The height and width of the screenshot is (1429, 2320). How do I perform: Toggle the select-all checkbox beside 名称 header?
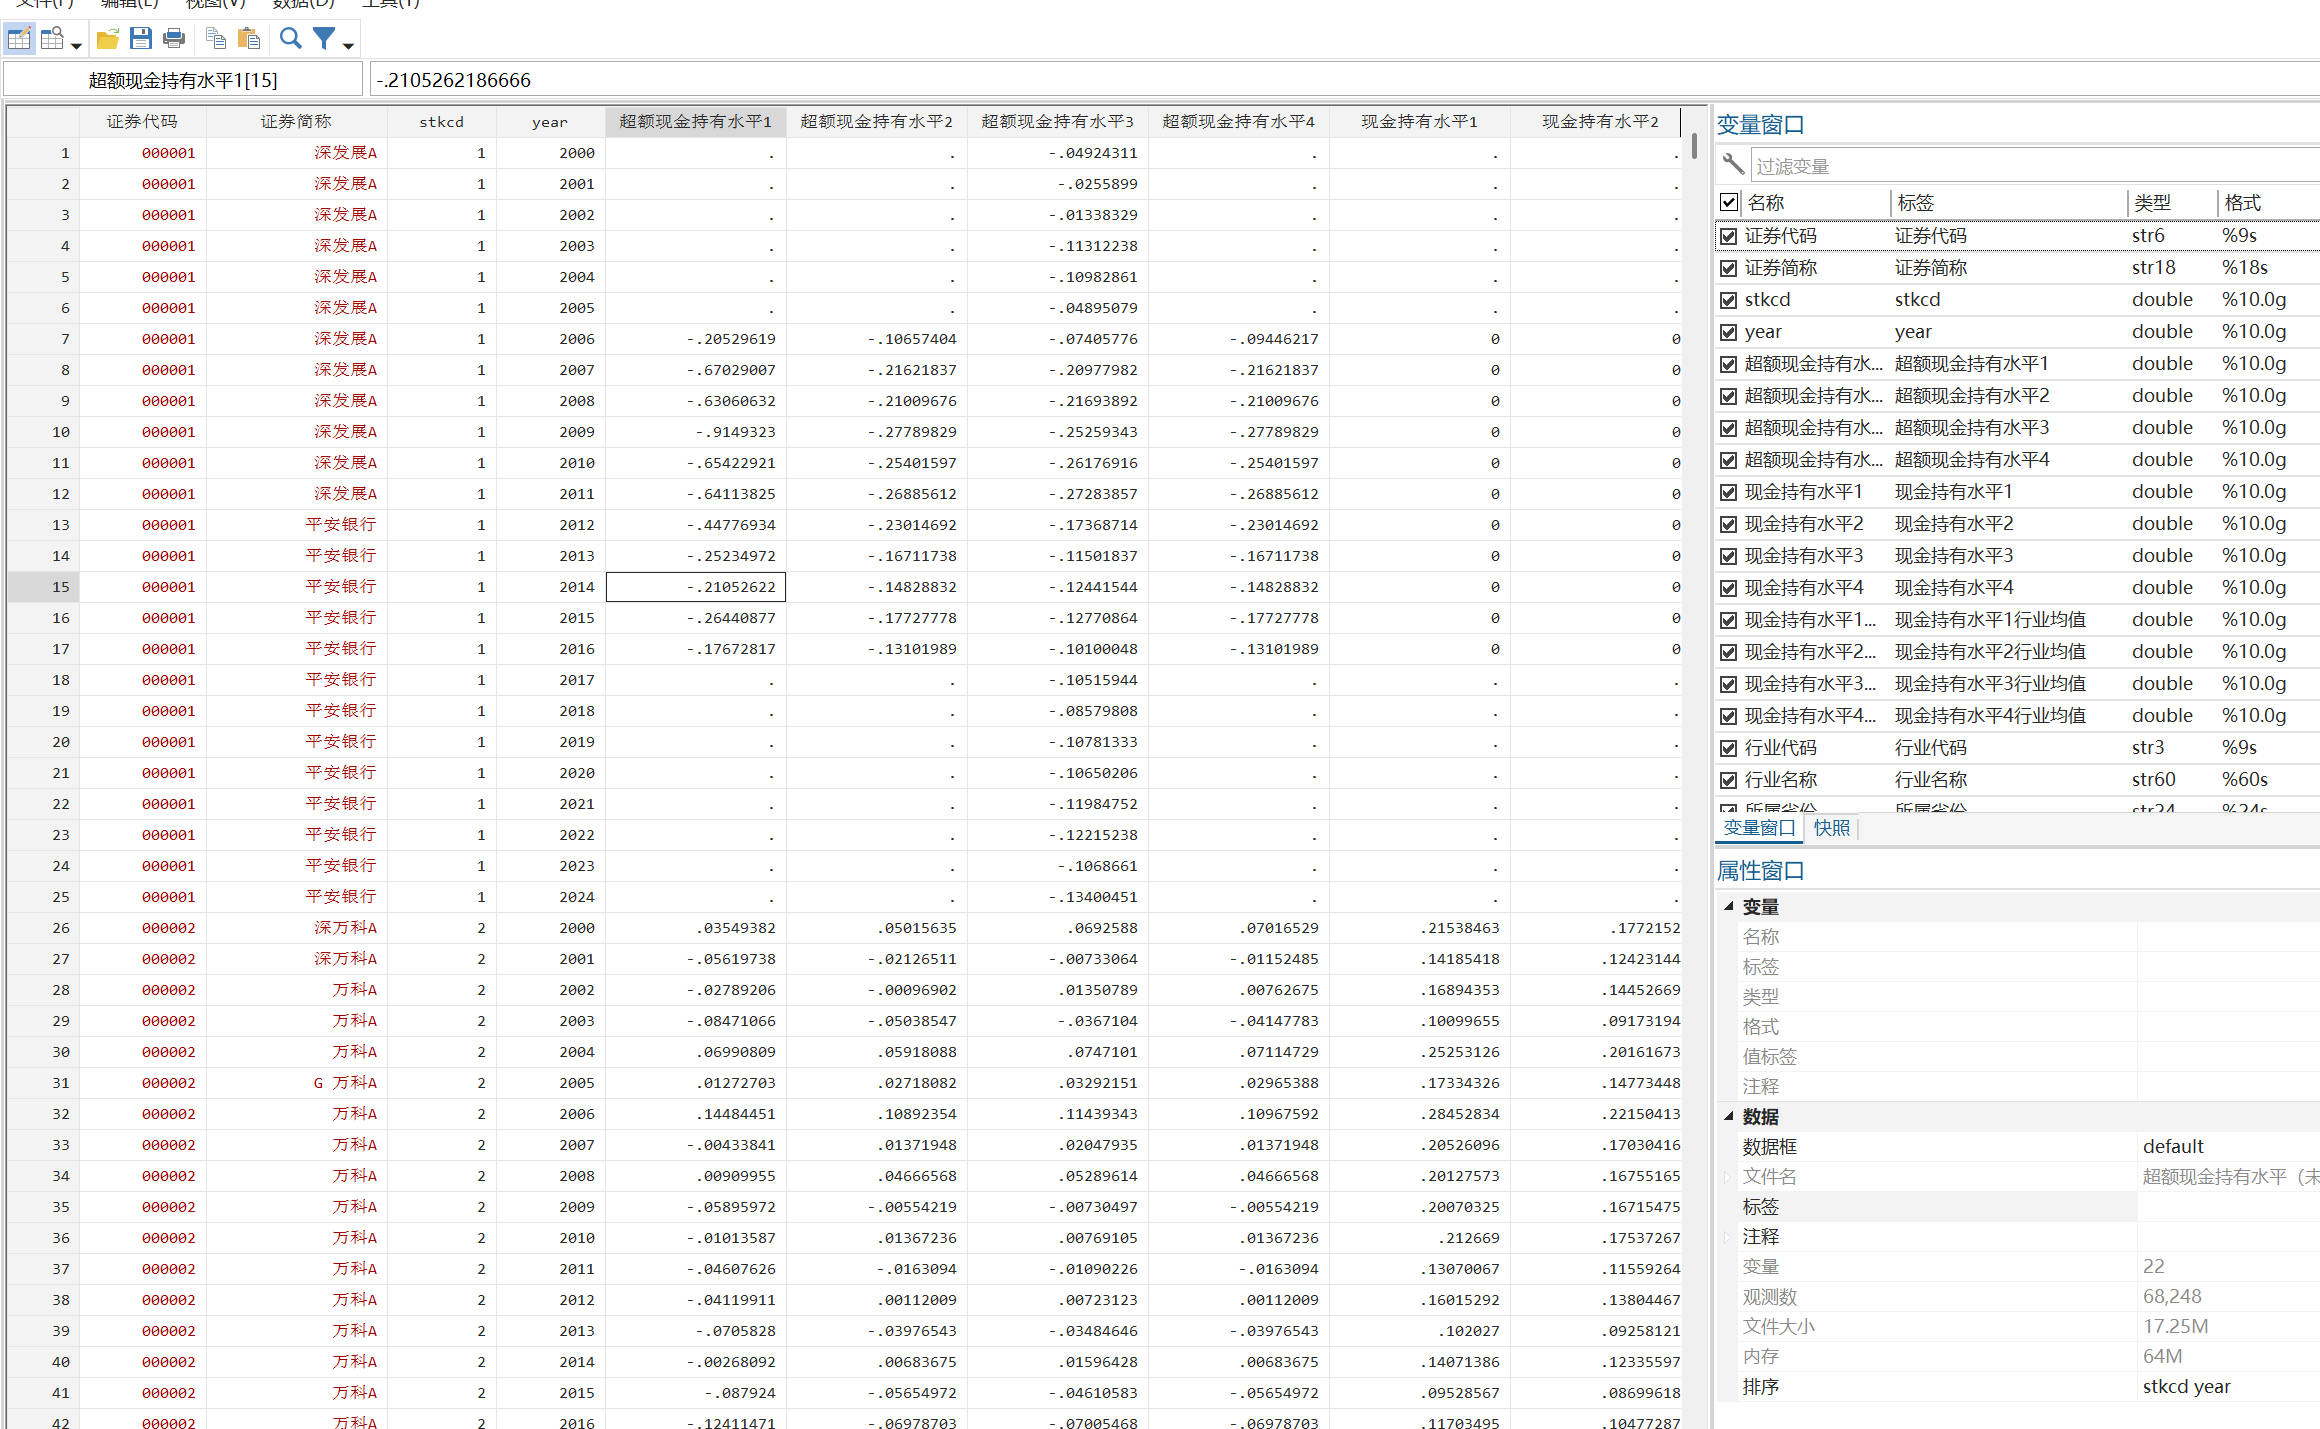point(1728,202)
